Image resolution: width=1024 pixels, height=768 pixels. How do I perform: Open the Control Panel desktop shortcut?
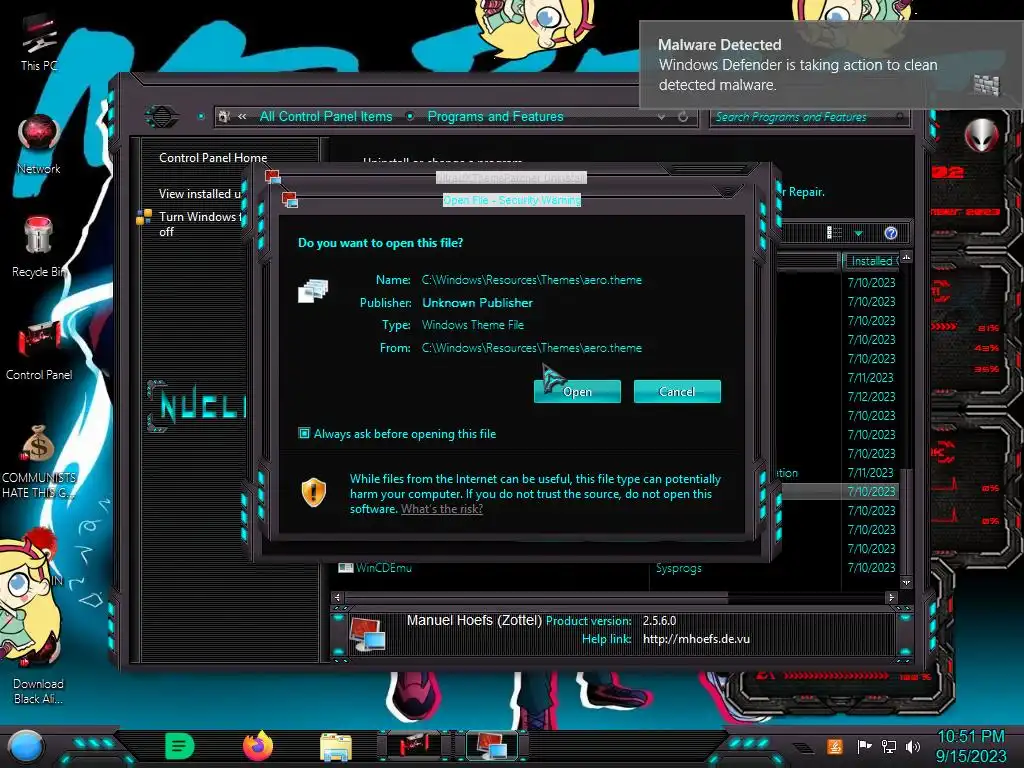39,350
